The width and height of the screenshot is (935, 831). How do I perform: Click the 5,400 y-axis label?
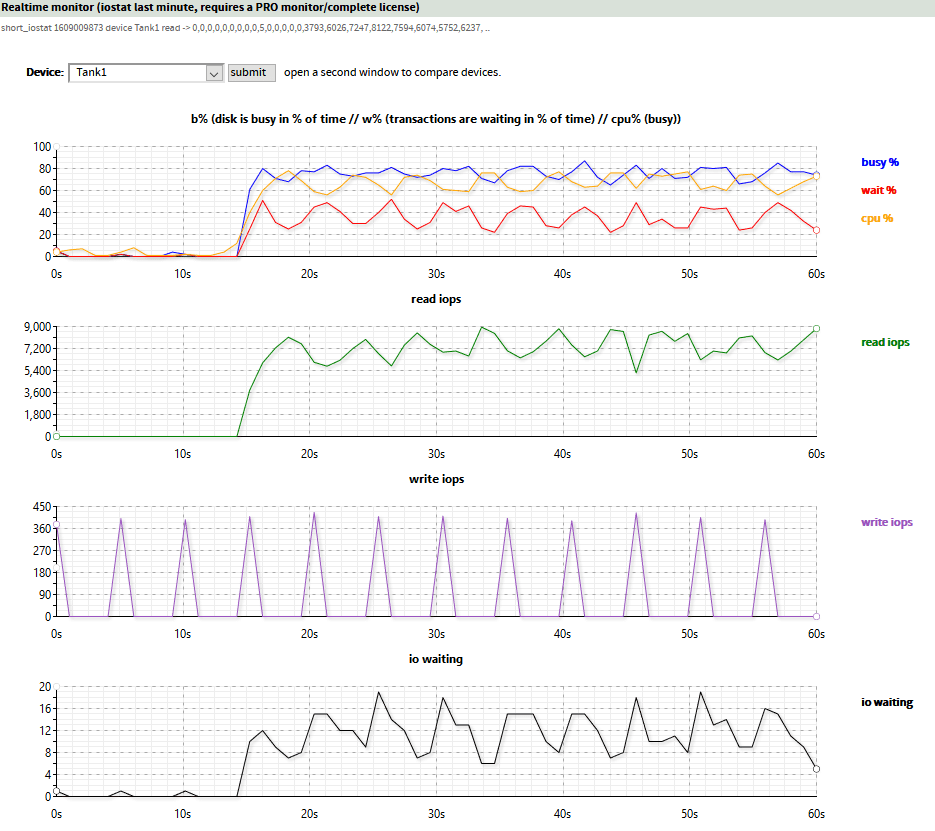pos(38,371)
